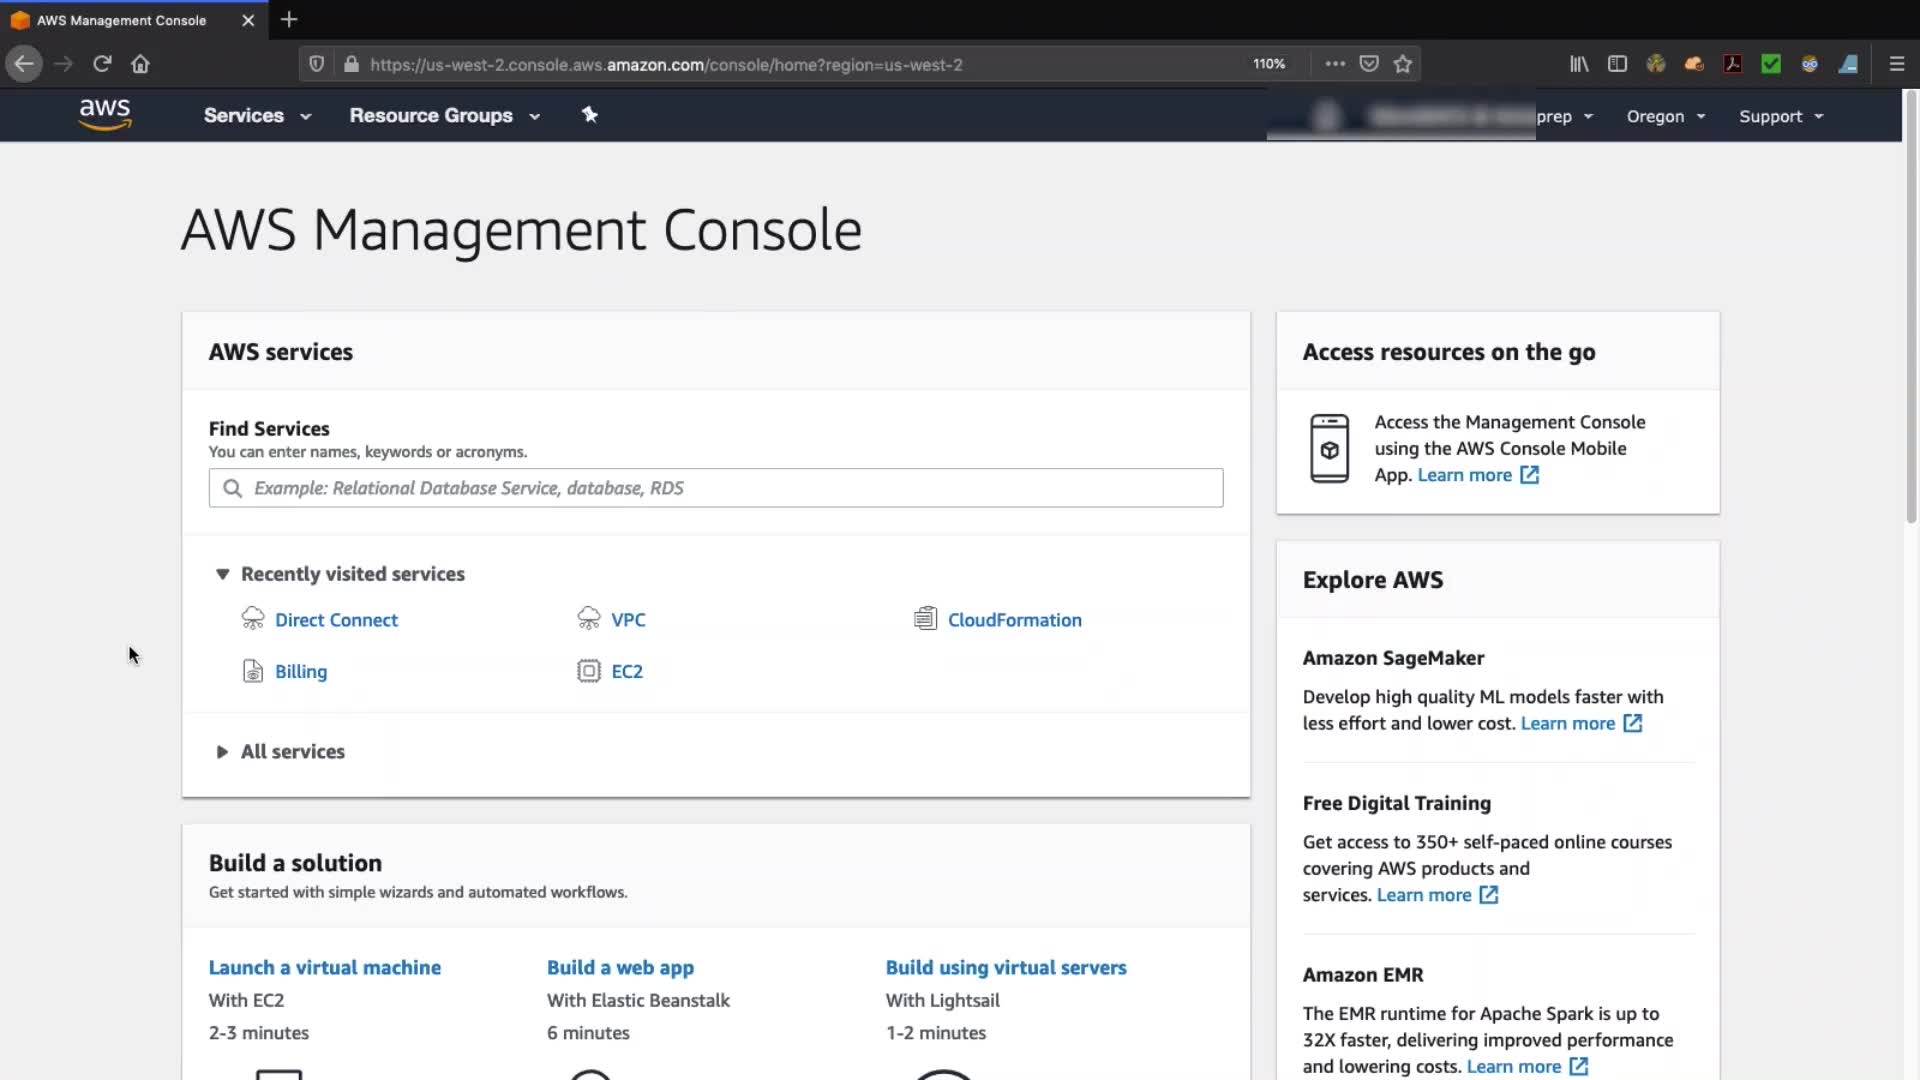Click the Billing service document icon
The height and width of the screenshot is (1080, 1920).
tap(253, 671)
